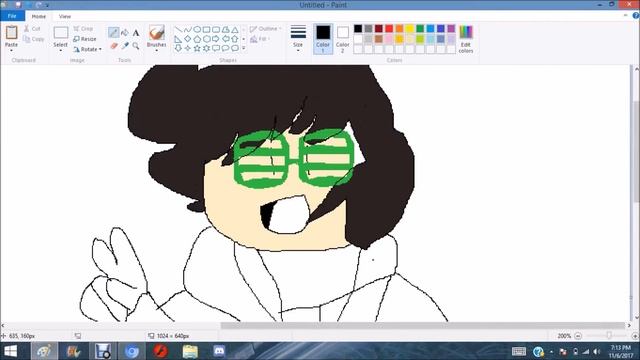Open Chrome from the taskbar
This screenshot has width=640, height=360.
click(131, 351)
